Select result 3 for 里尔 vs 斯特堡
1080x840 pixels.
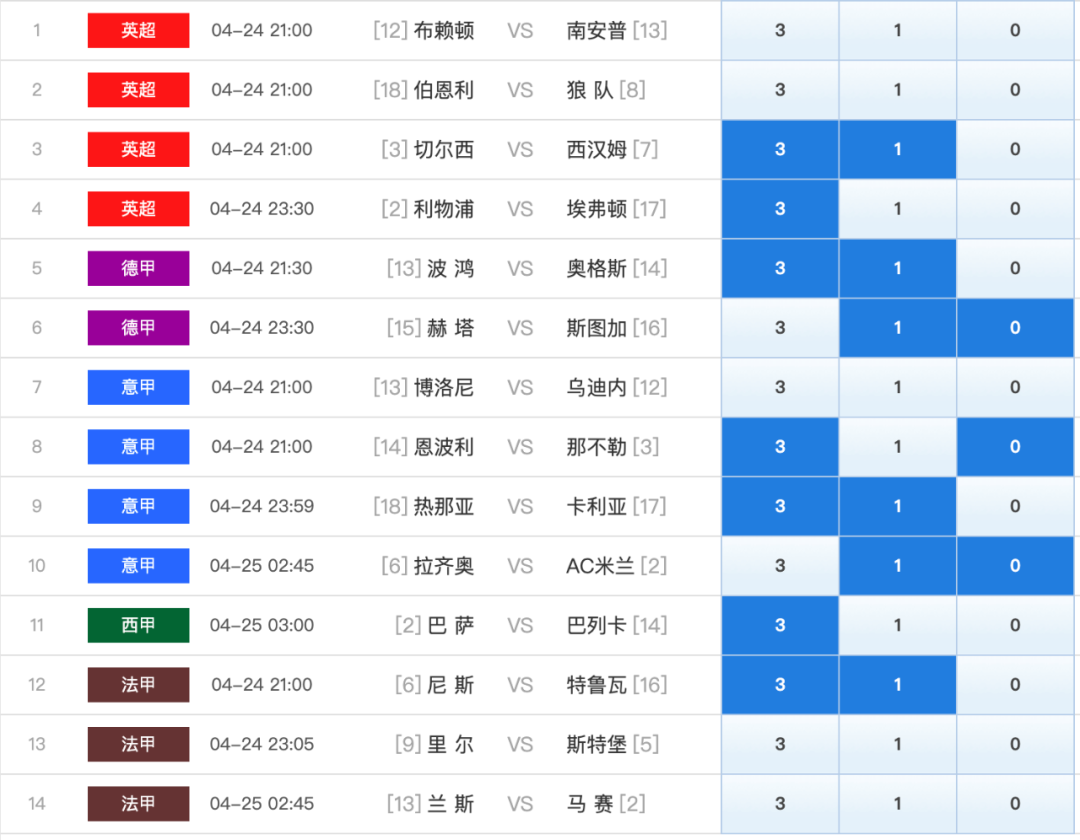(780, 744)
